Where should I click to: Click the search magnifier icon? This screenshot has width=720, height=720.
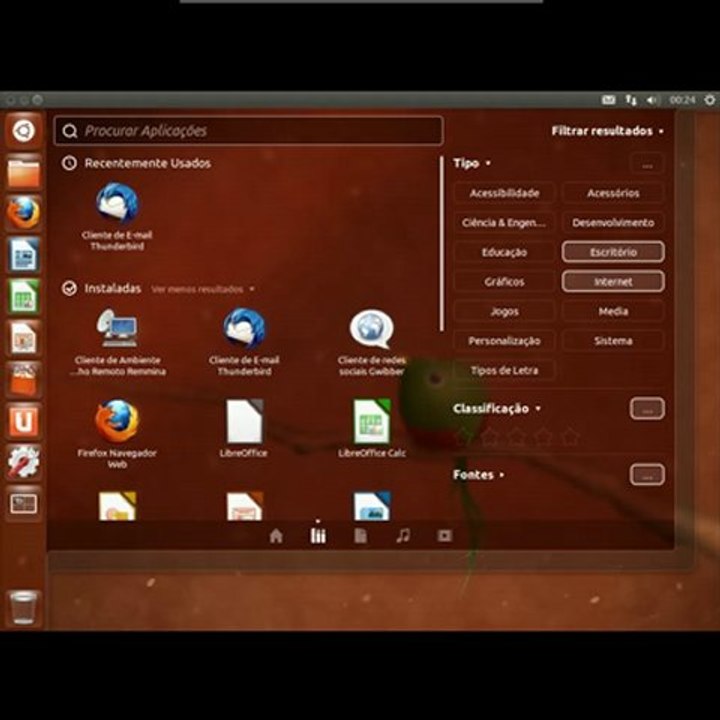click(x=70, y=131)
